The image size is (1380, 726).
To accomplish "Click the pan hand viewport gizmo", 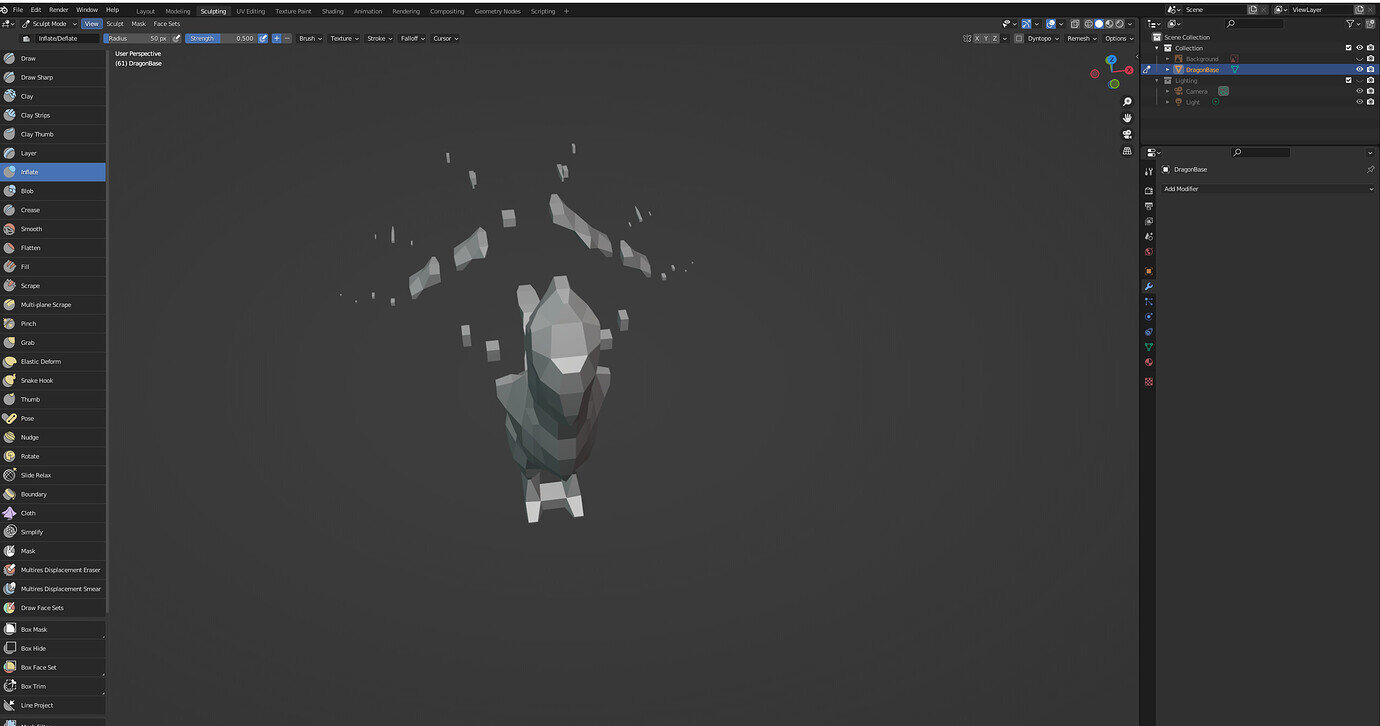I will pyautogui.click(x=1127, y=118).
